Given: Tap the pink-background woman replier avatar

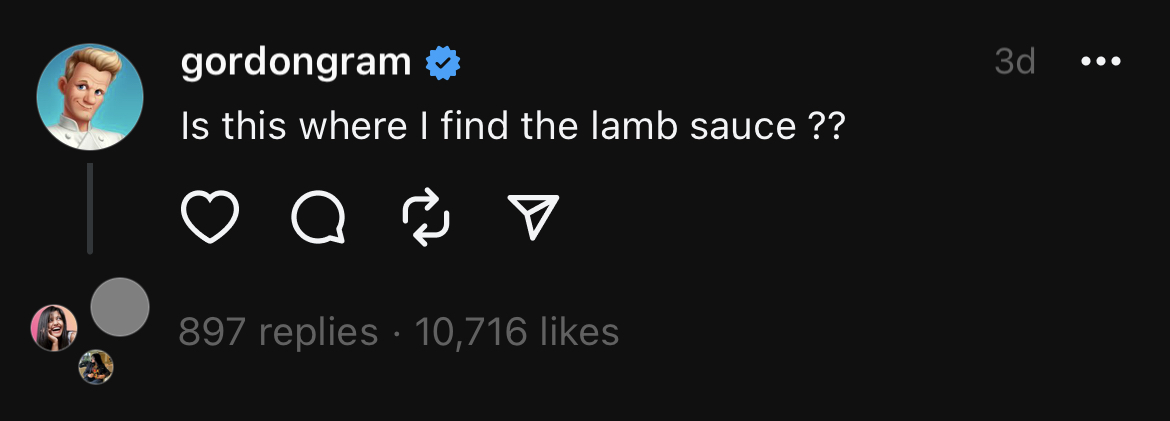Looking at the screenshot, I should point(54,328).
